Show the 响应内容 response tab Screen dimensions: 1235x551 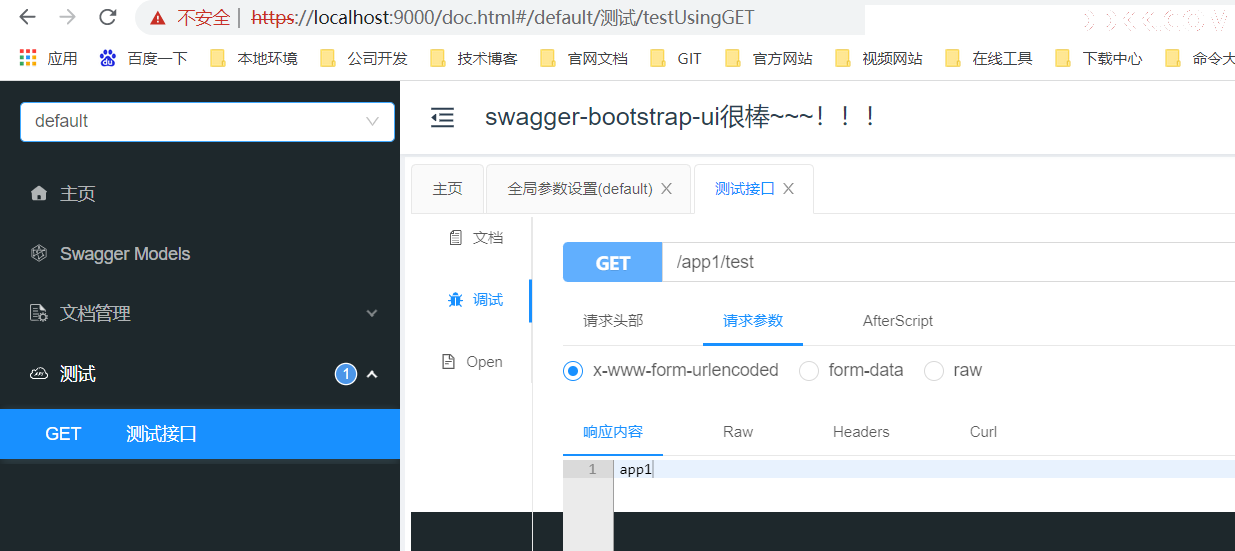click(x=613, y=432)
